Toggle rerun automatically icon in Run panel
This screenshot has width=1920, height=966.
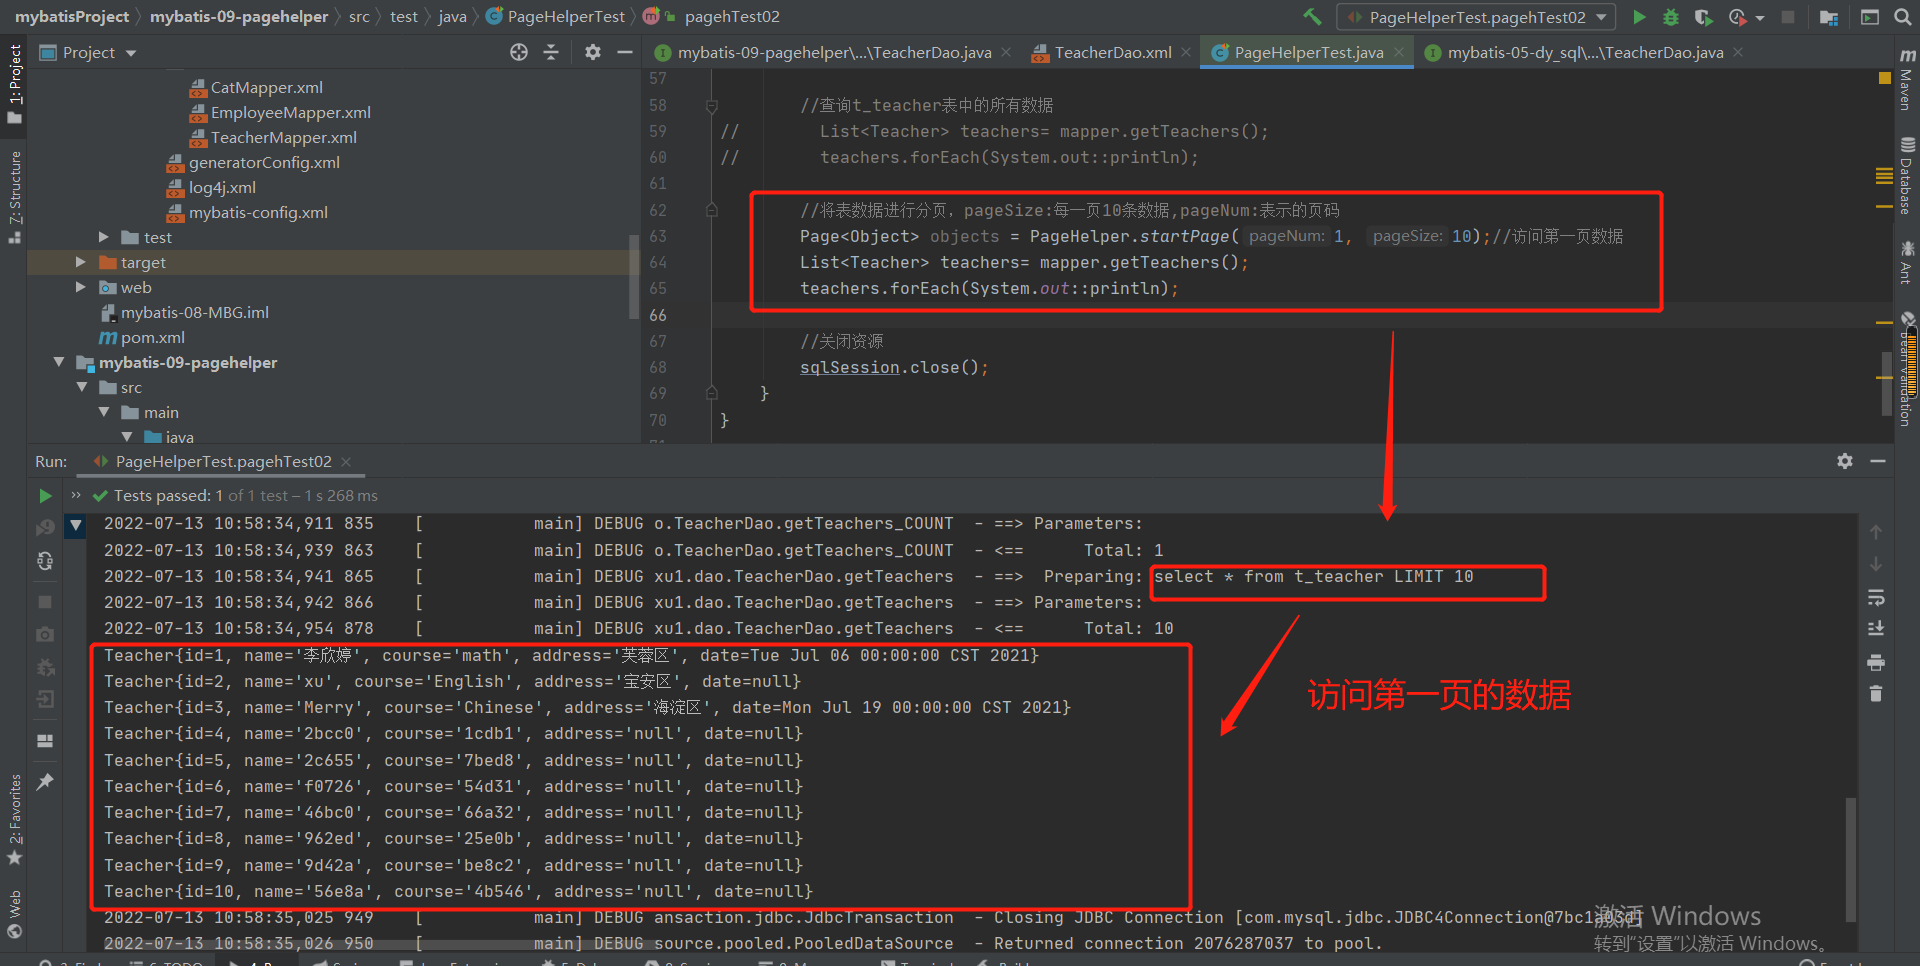click(x=45, y=561)
